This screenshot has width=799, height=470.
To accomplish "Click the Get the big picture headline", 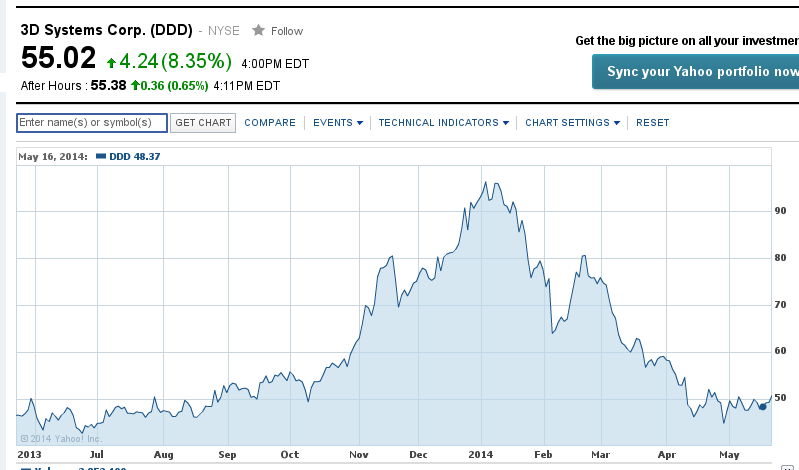I will point(687,41).
